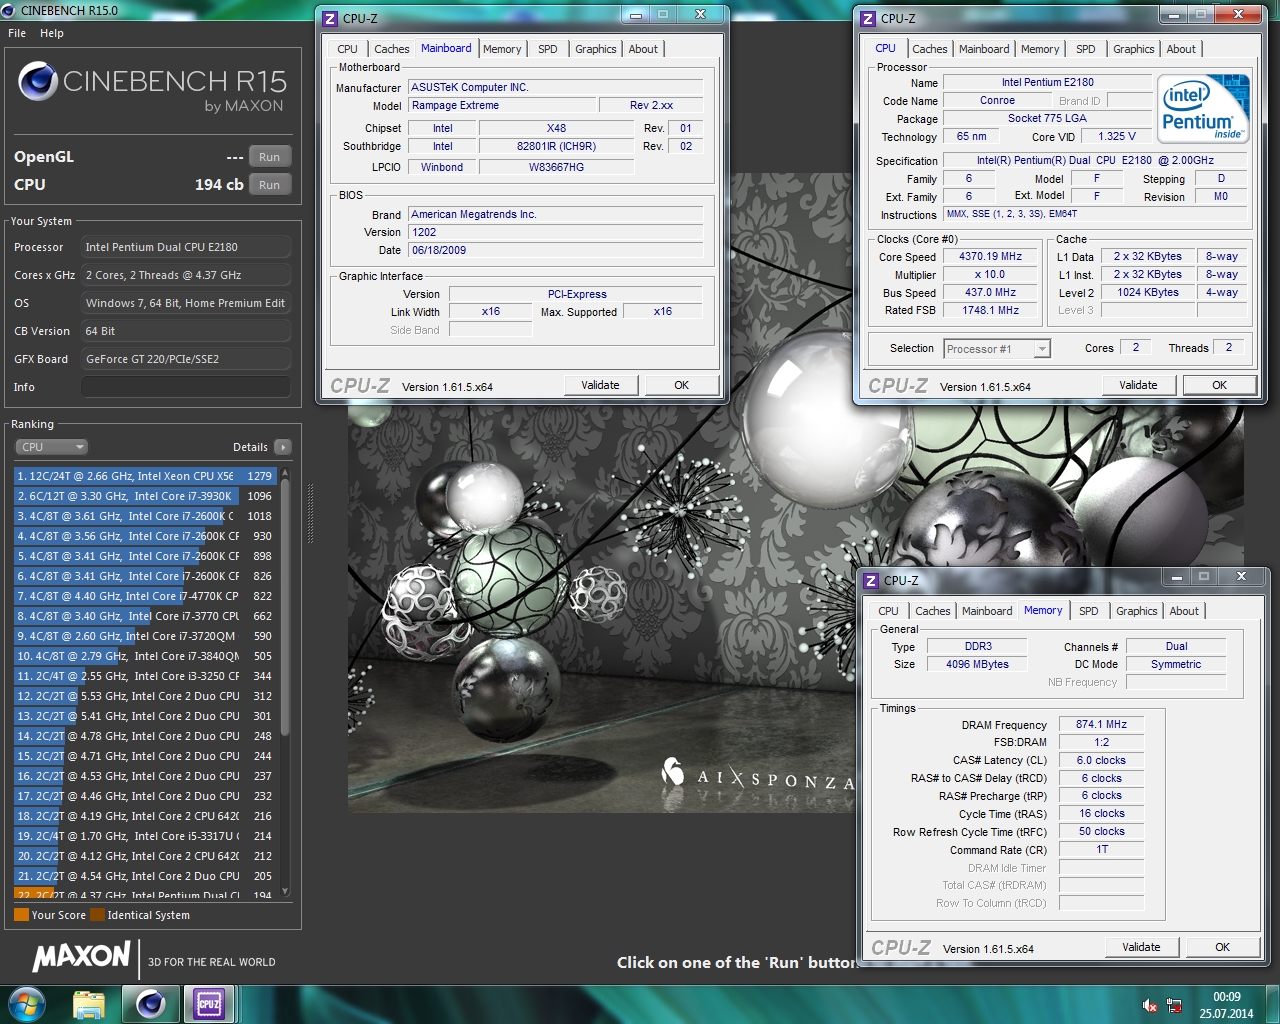Open the About tab in CPU tab window
The height and width of the screenshot is (1024, 1280).
pos(1180,49)
